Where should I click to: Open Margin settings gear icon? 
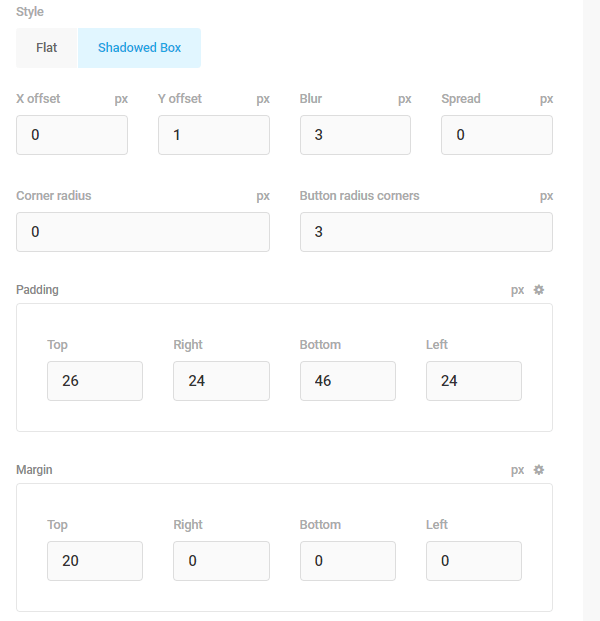coord(539,470)
